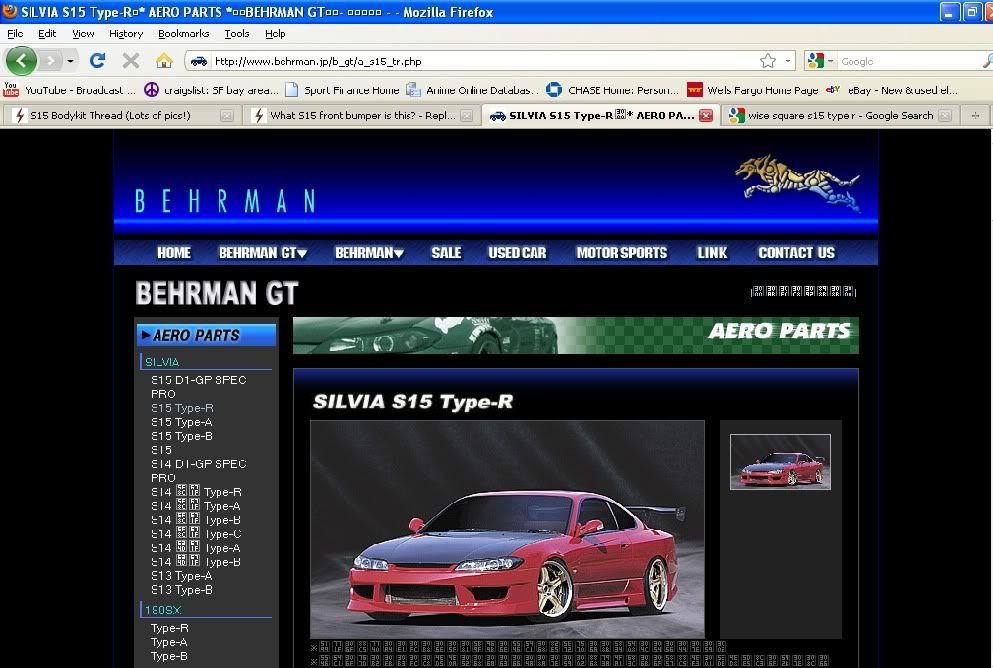This screenshot has height=668, width=993.
Task: Select S15 Type-B in sidebar
Action: pyautogui.click(x=182, y=436)
